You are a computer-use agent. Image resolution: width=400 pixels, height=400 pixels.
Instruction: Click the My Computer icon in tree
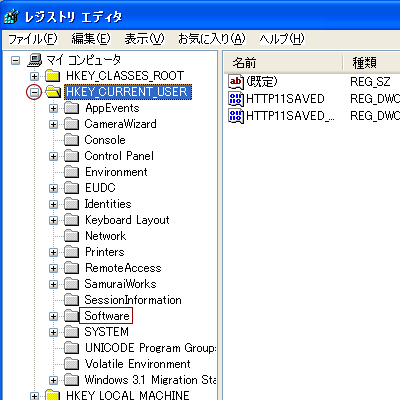point(35,60)
